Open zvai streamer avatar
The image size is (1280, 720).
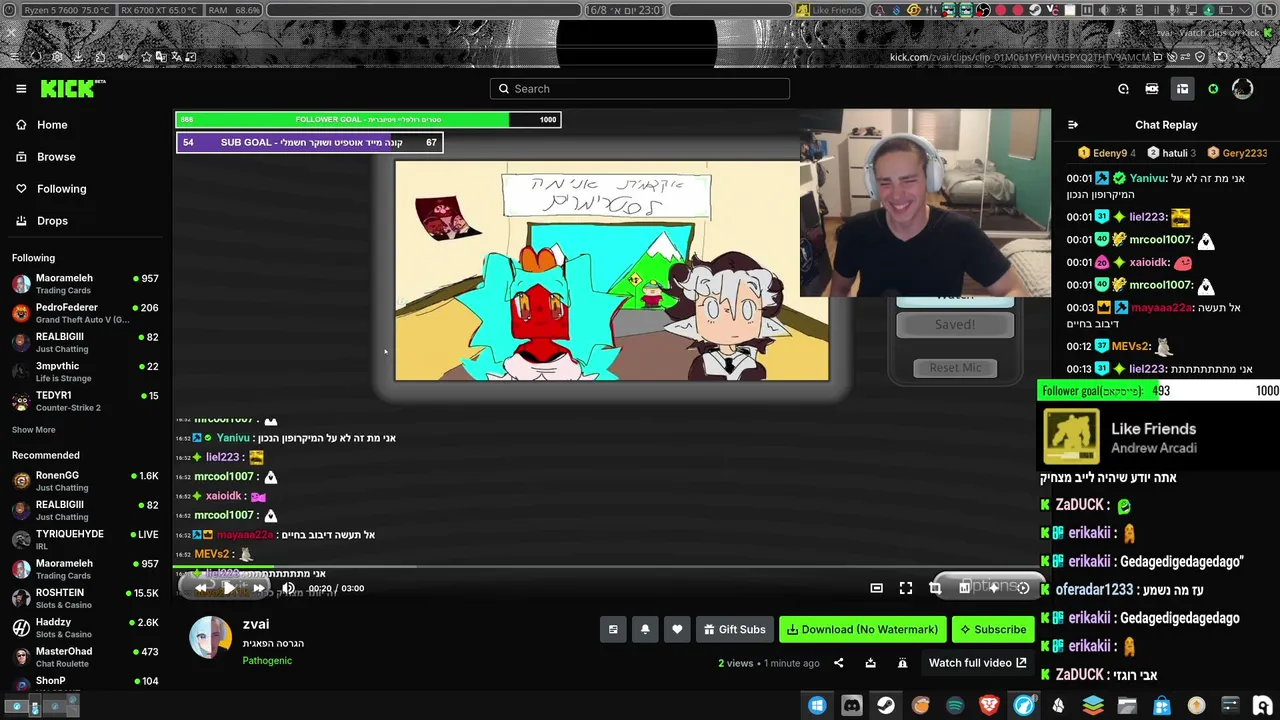tap(210, 637)
